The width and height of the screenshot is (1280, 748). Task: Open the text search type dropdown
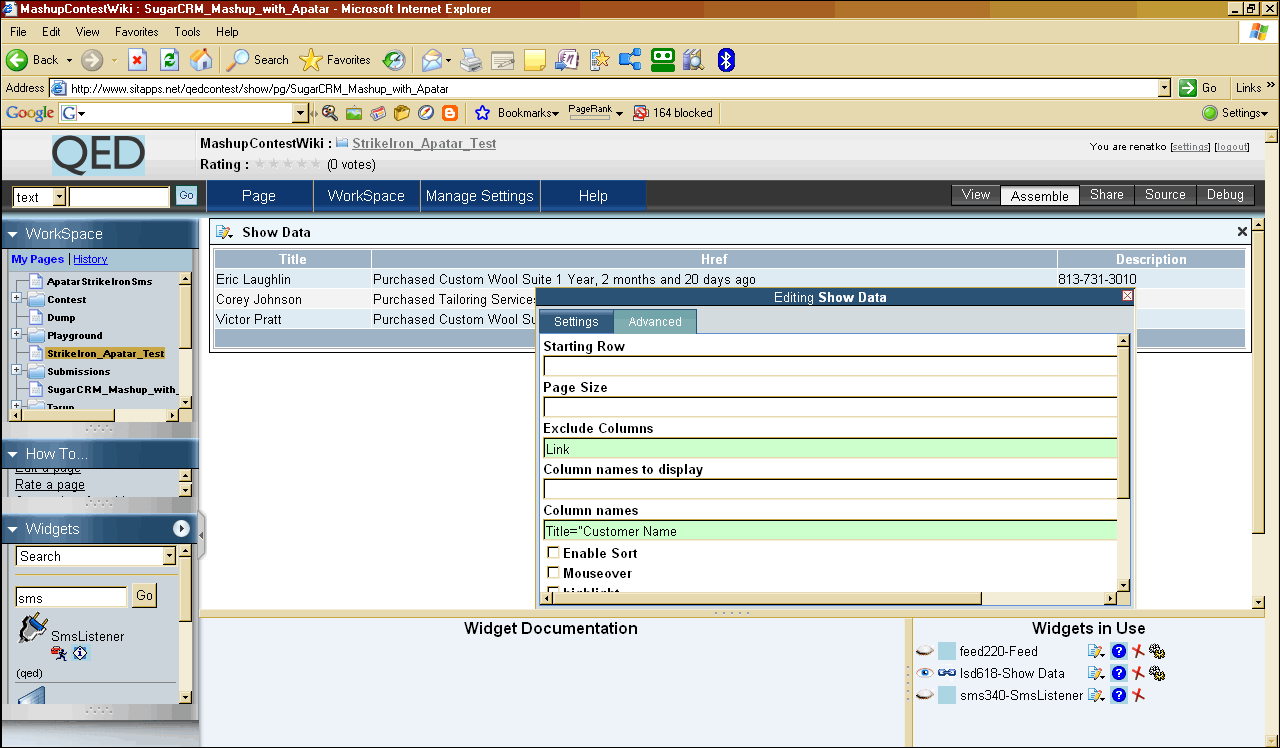[59, 197]
